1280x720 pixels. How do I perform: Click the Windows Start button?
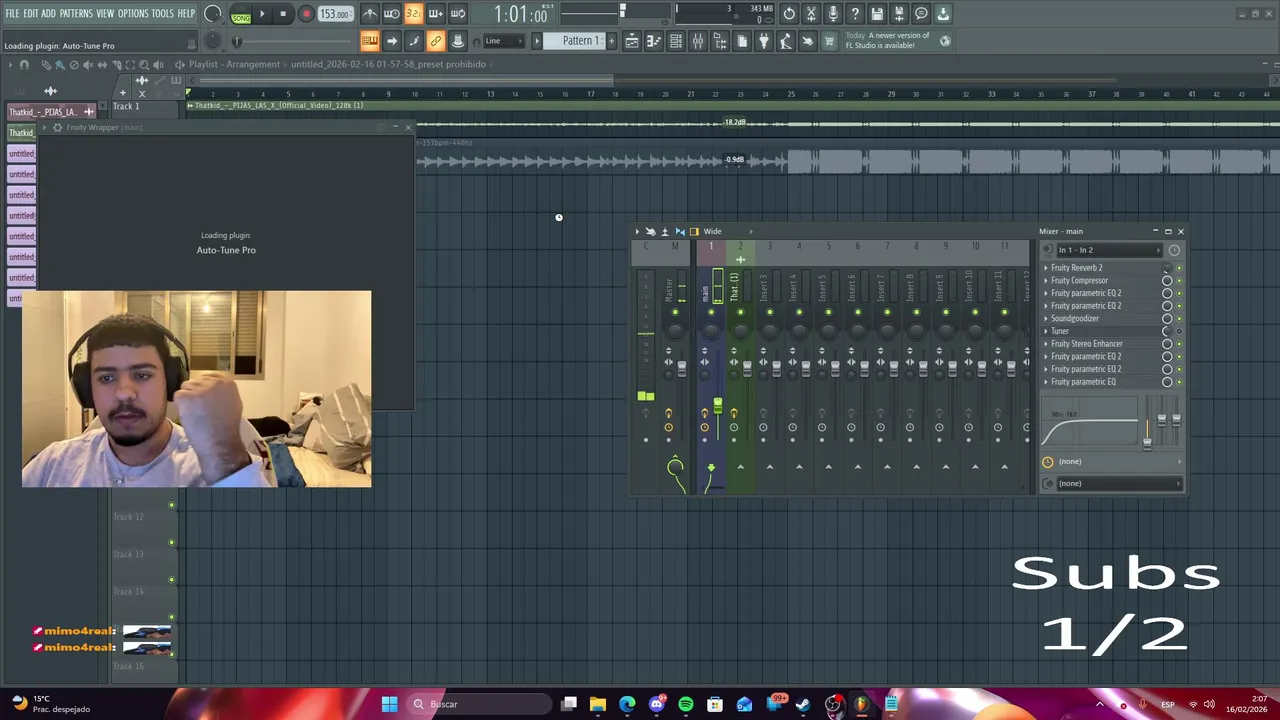[389, 704]
